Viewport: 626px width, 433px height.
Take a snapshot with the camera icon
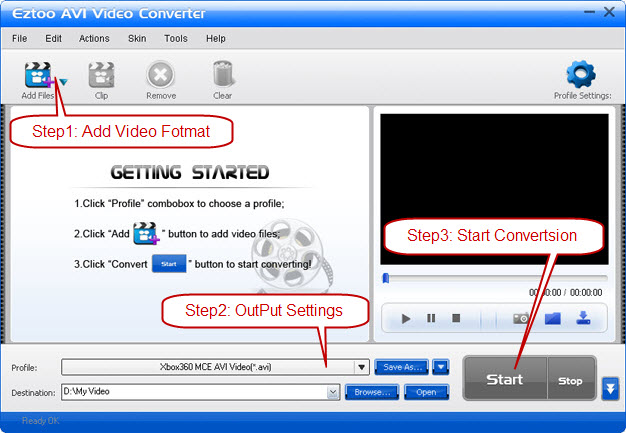click(x=521, y=318)
